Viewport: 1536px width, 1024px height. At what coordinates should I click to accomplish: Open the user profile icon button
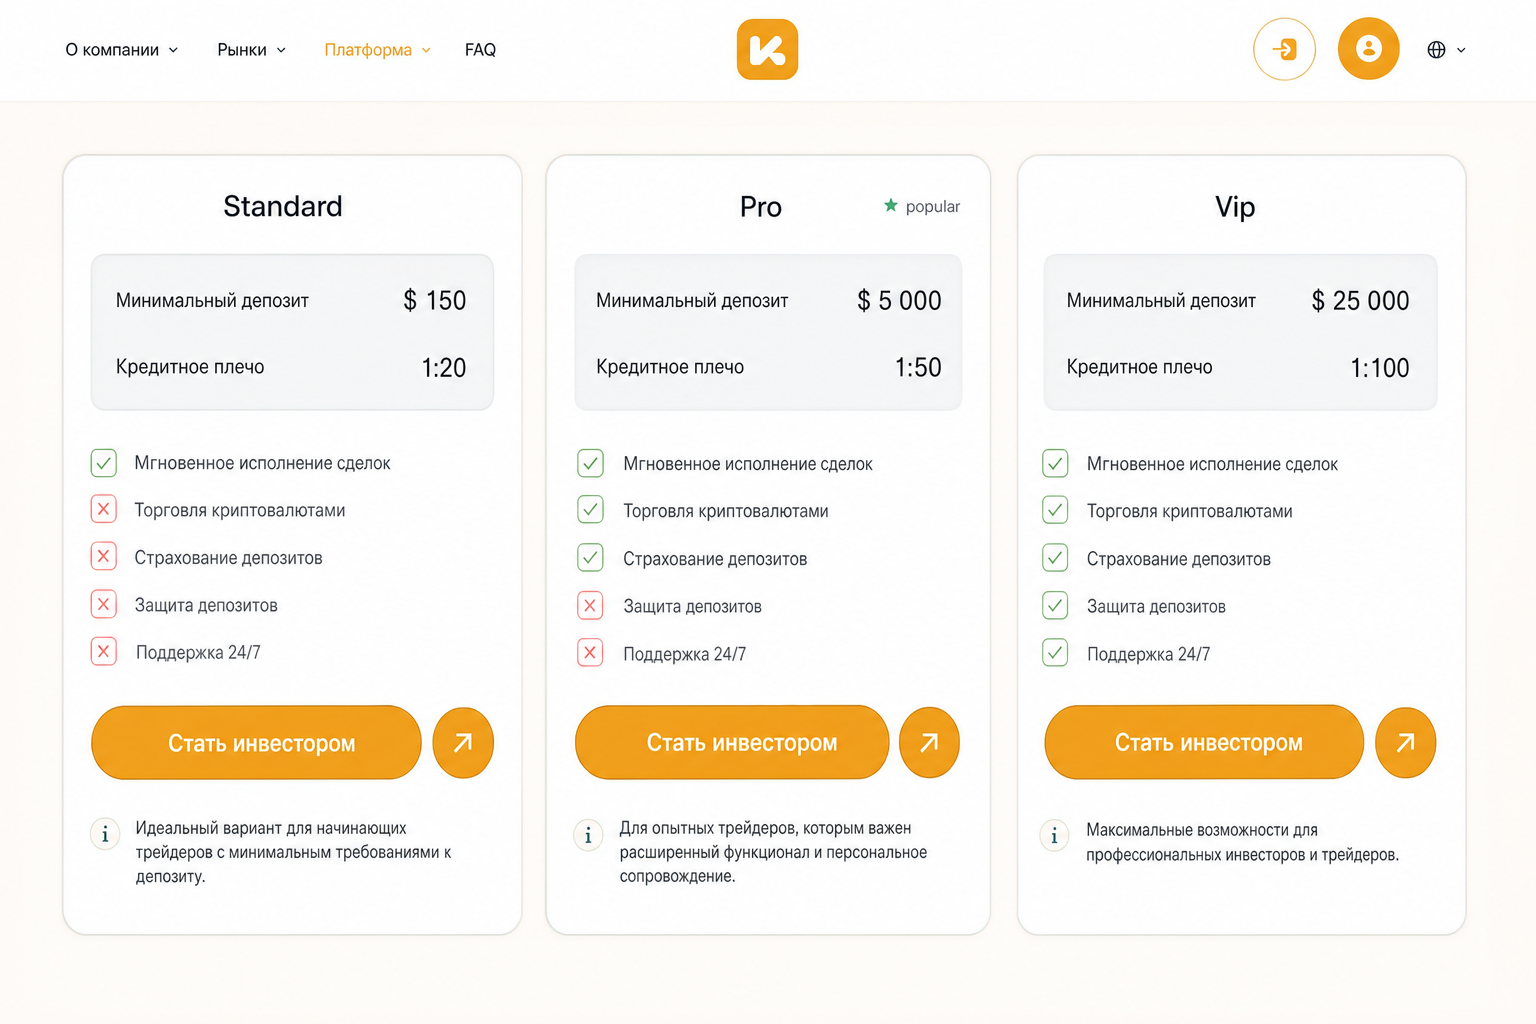(x=1369, y=49)
